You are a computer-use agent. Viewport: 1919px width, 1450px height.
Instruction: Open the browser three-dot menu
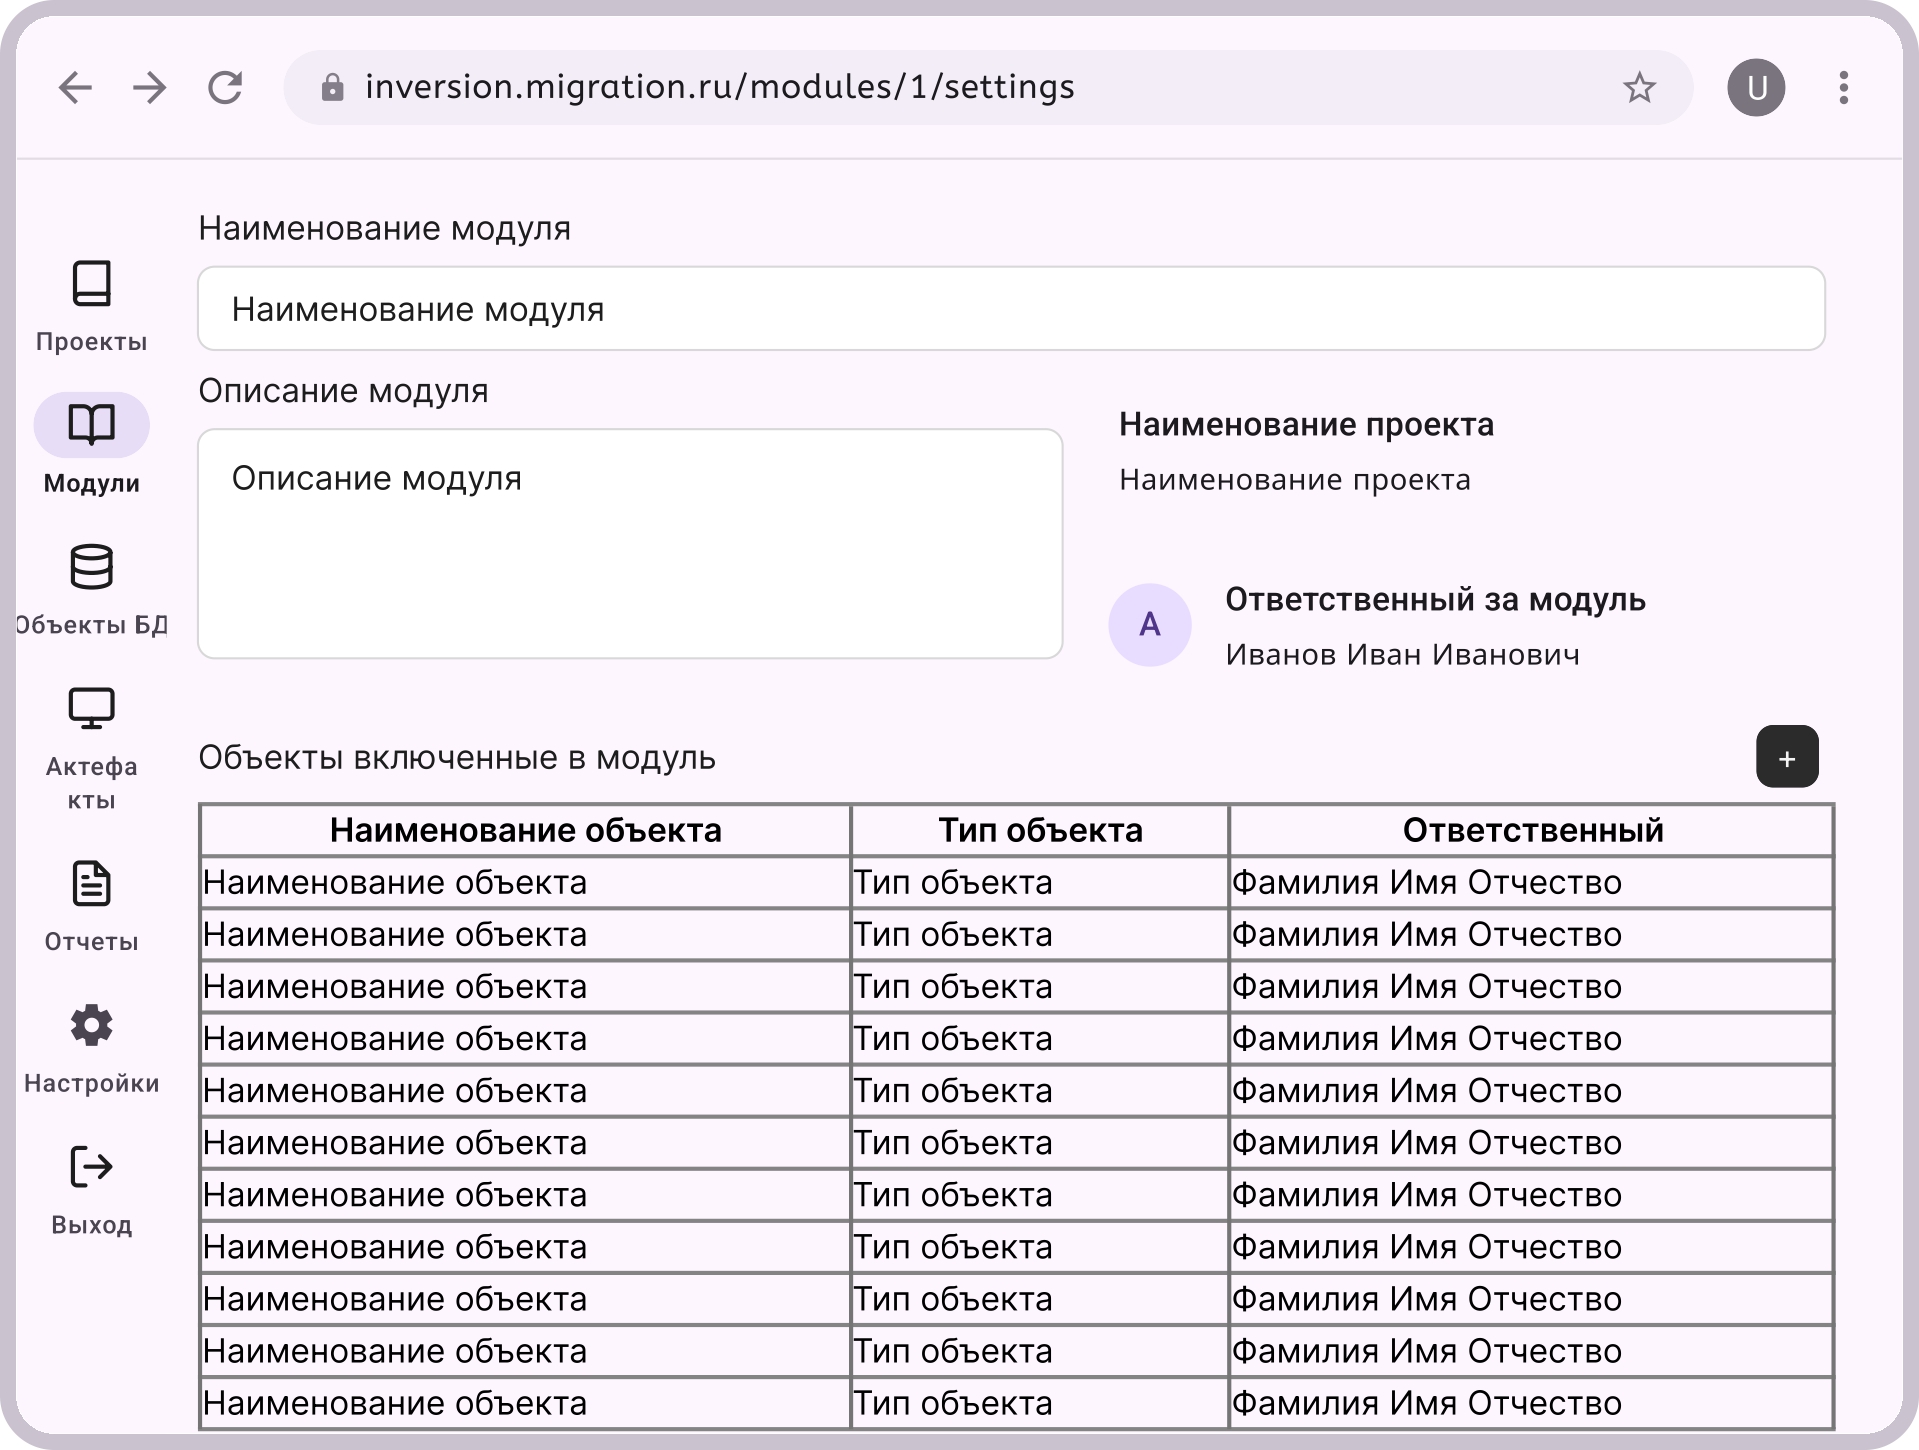pyautogui.click(x=1843, y=88)
